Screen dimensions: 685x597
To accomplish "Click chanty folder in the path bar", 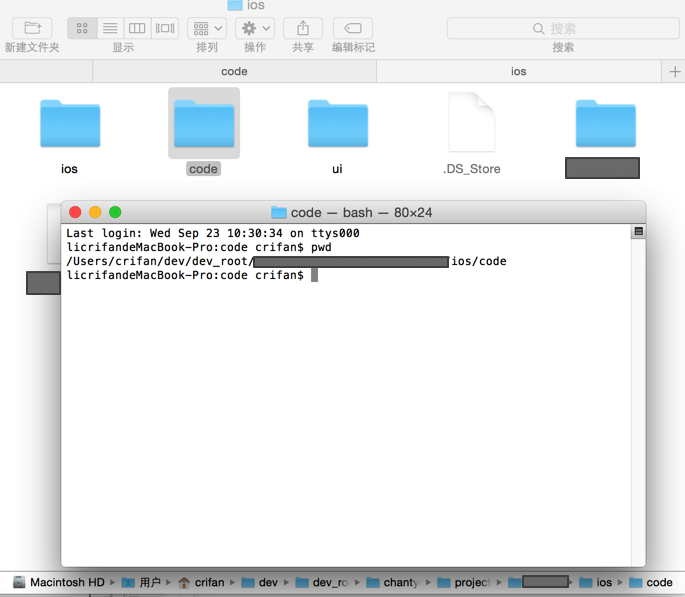I will coord(393,582).
